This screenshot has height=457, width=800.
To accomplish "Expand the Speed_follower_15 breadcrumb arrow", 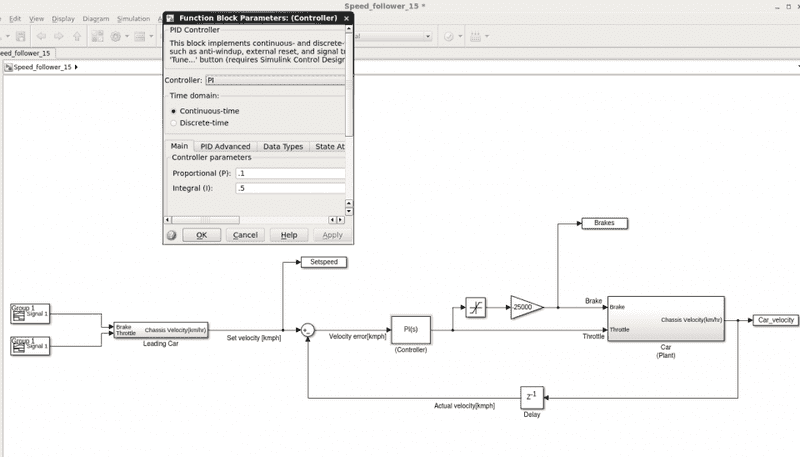I will (x=77, y=67).
